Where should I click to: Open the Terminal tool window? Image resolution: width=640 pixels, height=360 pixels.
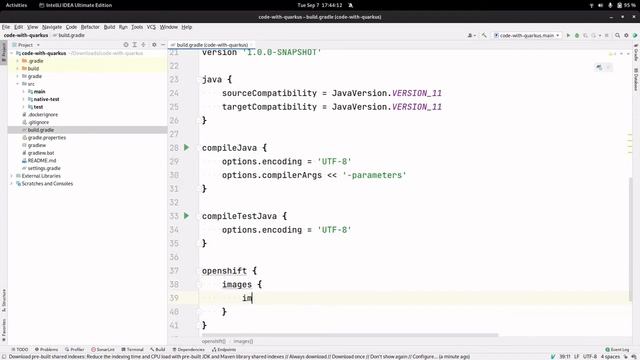133,349
